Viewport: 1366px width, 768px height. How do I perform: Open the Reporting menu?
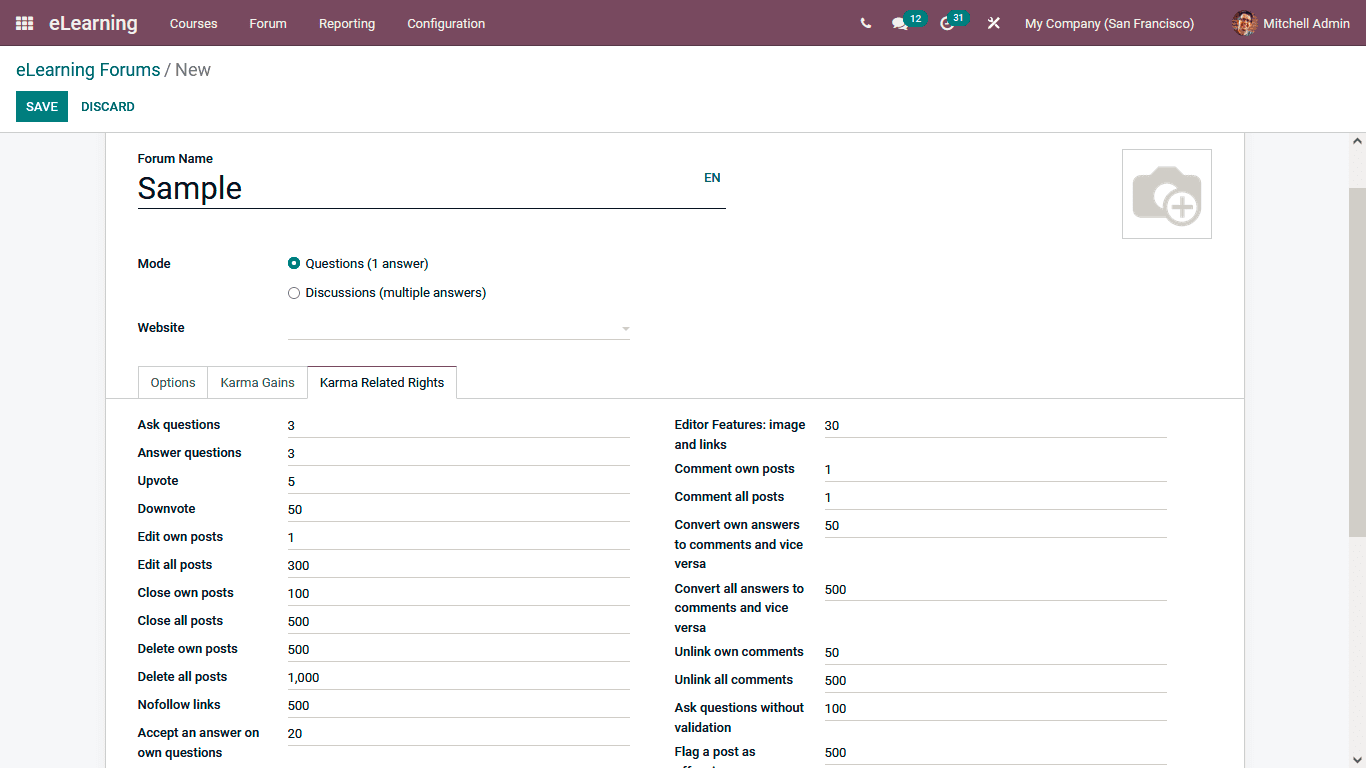click(346, 23)
